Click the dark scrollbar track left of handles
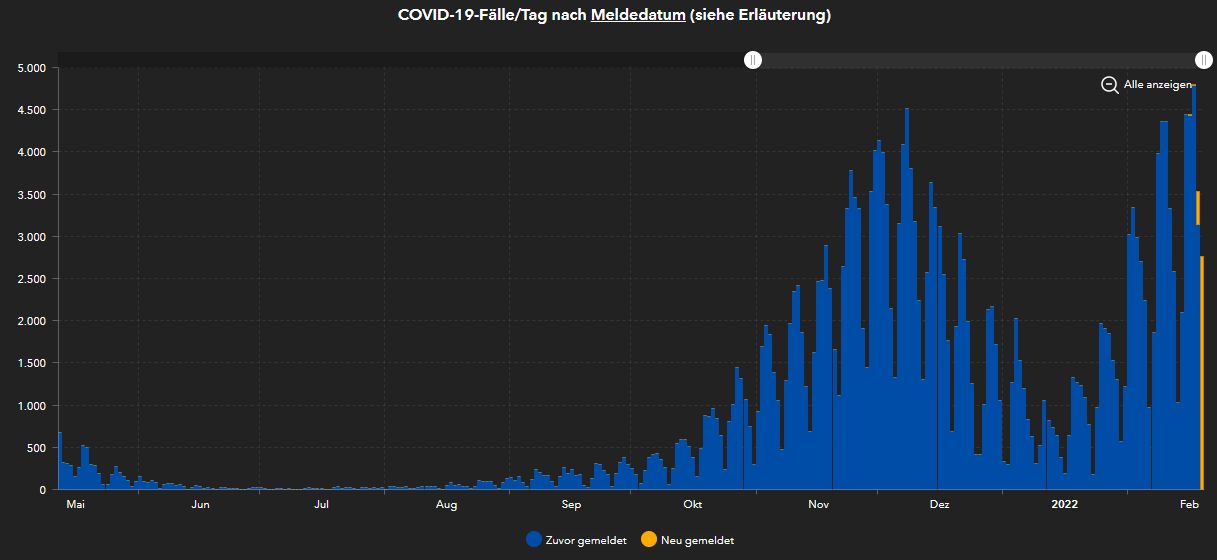The height and width of the screenshot is (560, 1217). pos(400,60)
